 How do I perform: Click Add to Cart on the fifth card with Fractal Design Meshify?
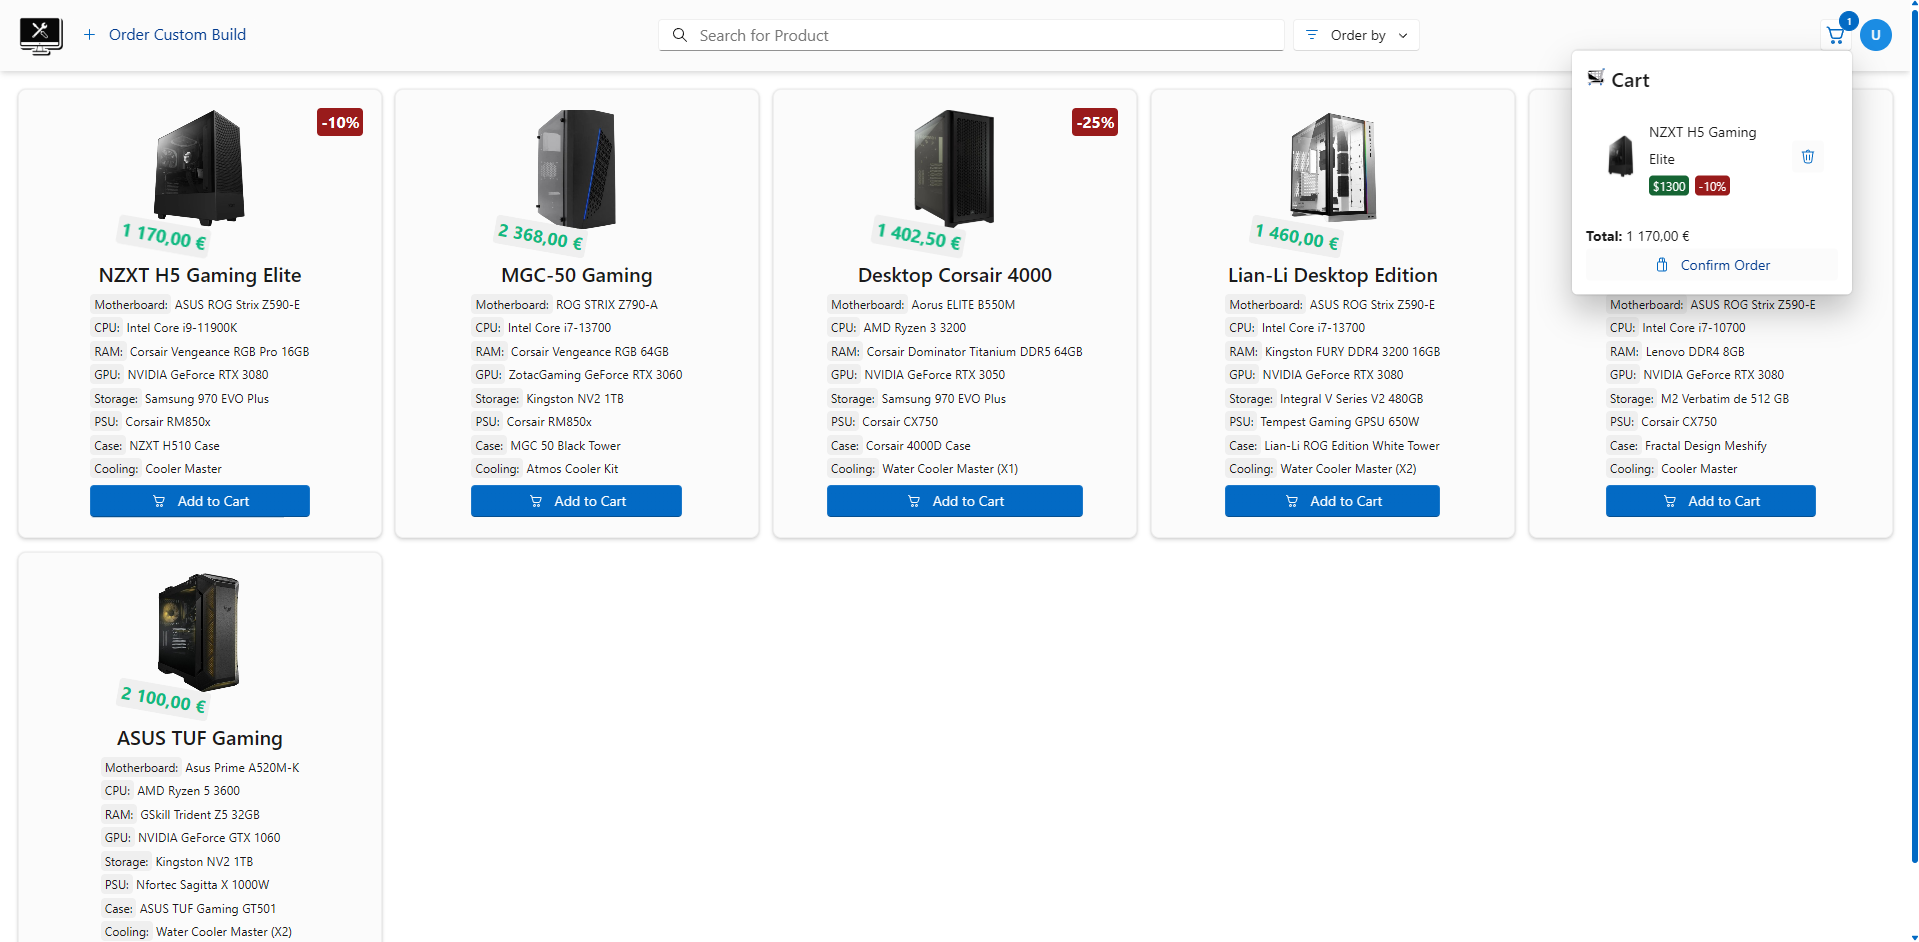(1711, 501)
